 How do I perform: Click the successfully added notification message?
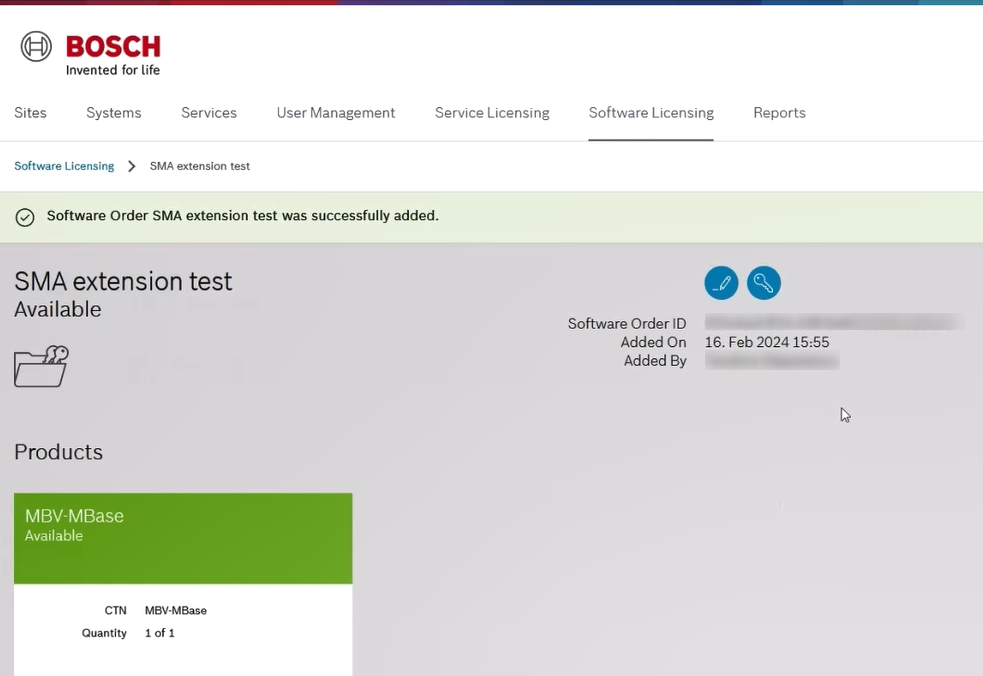coord(242,216)
